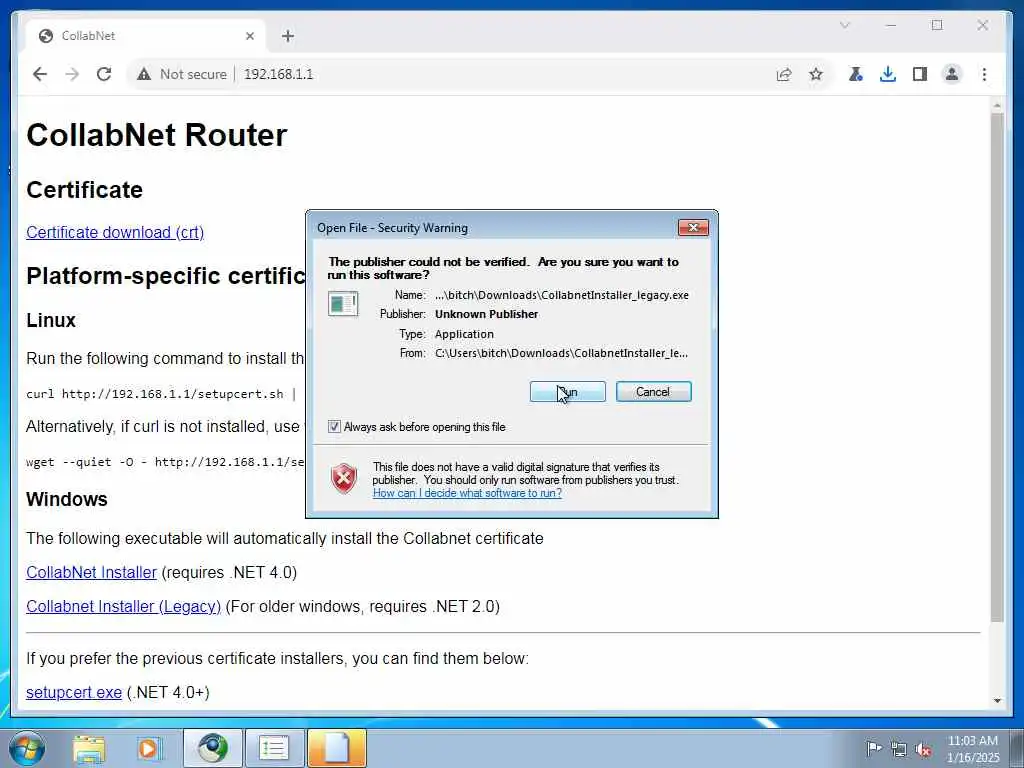Click the share page icon in address bar
The image size is (1024, 768).
tap(784, 74)
